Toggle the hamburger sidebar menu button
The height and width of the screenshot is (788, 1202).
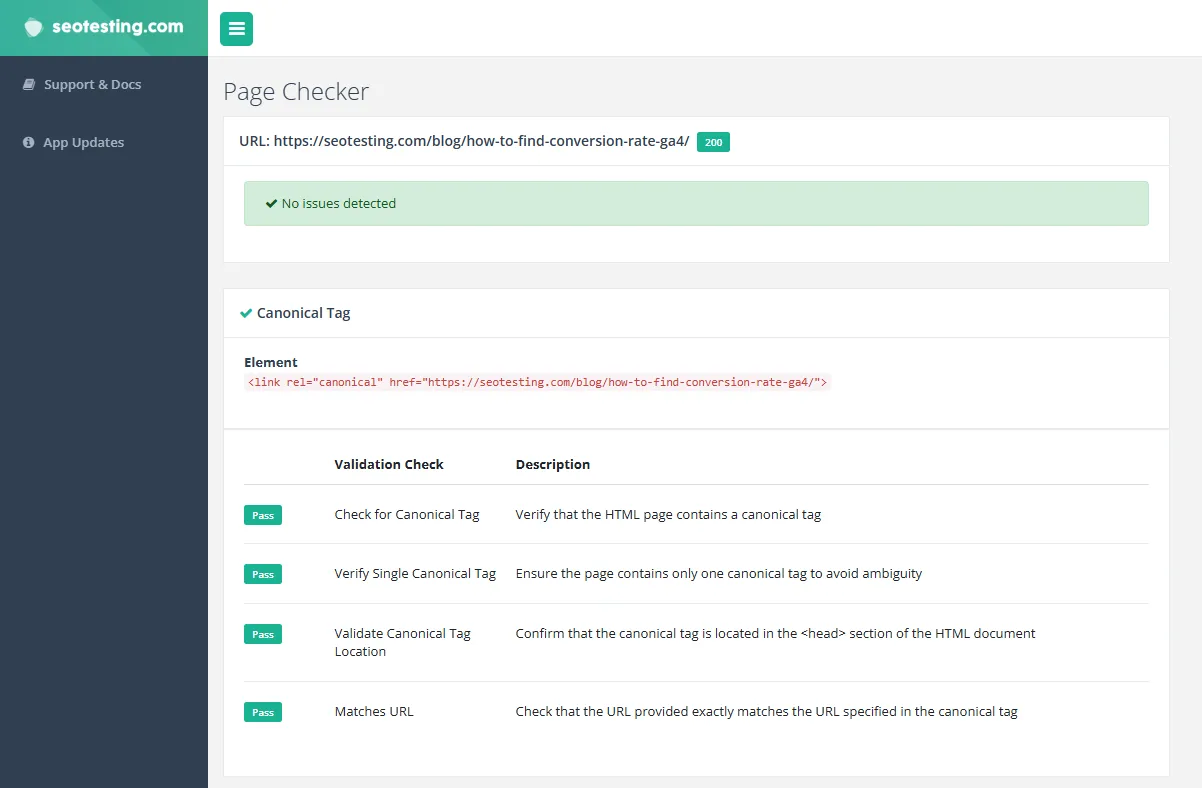[x=237, y=29]
